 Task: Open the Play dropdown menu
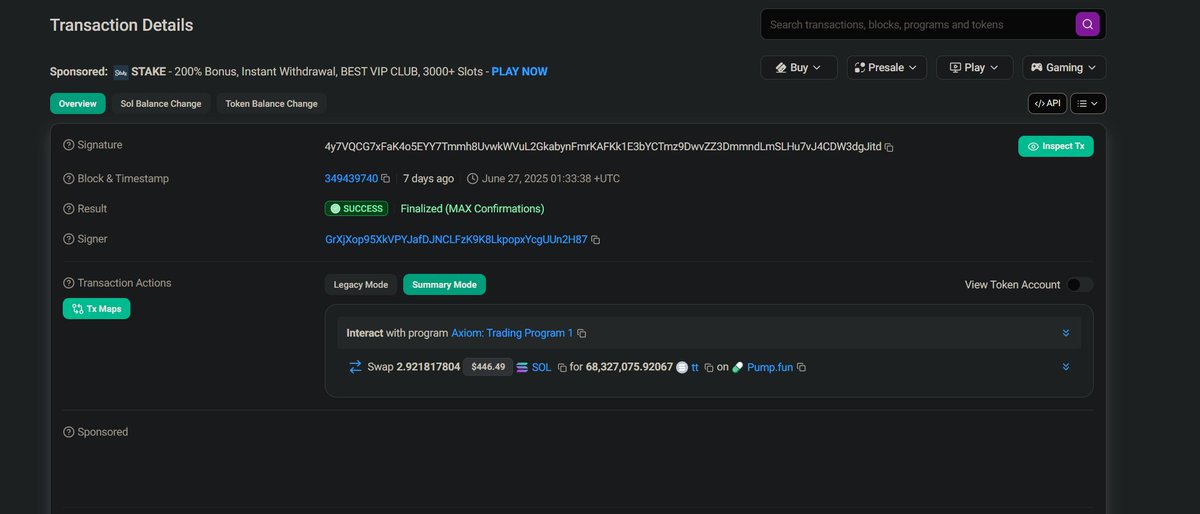click(x=974, y=67)
